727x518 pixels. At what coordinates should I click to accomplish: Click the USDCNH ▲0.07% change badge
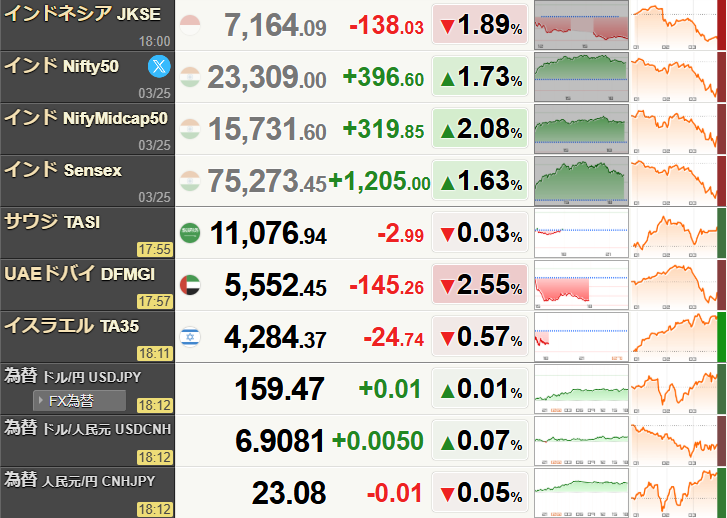[x=480, y=440]
